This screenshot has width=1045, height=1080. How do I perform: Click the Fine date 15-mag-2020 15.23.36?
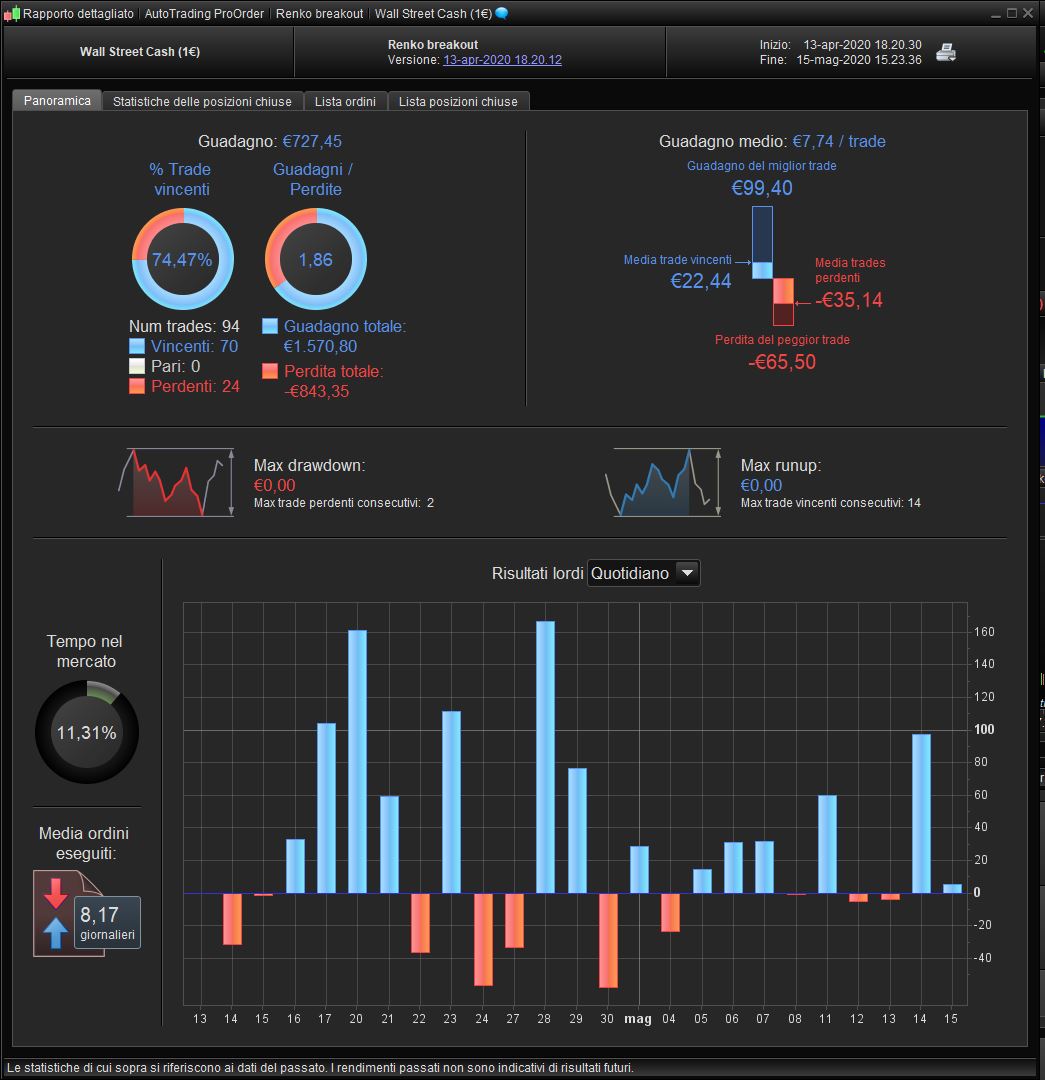859,60
